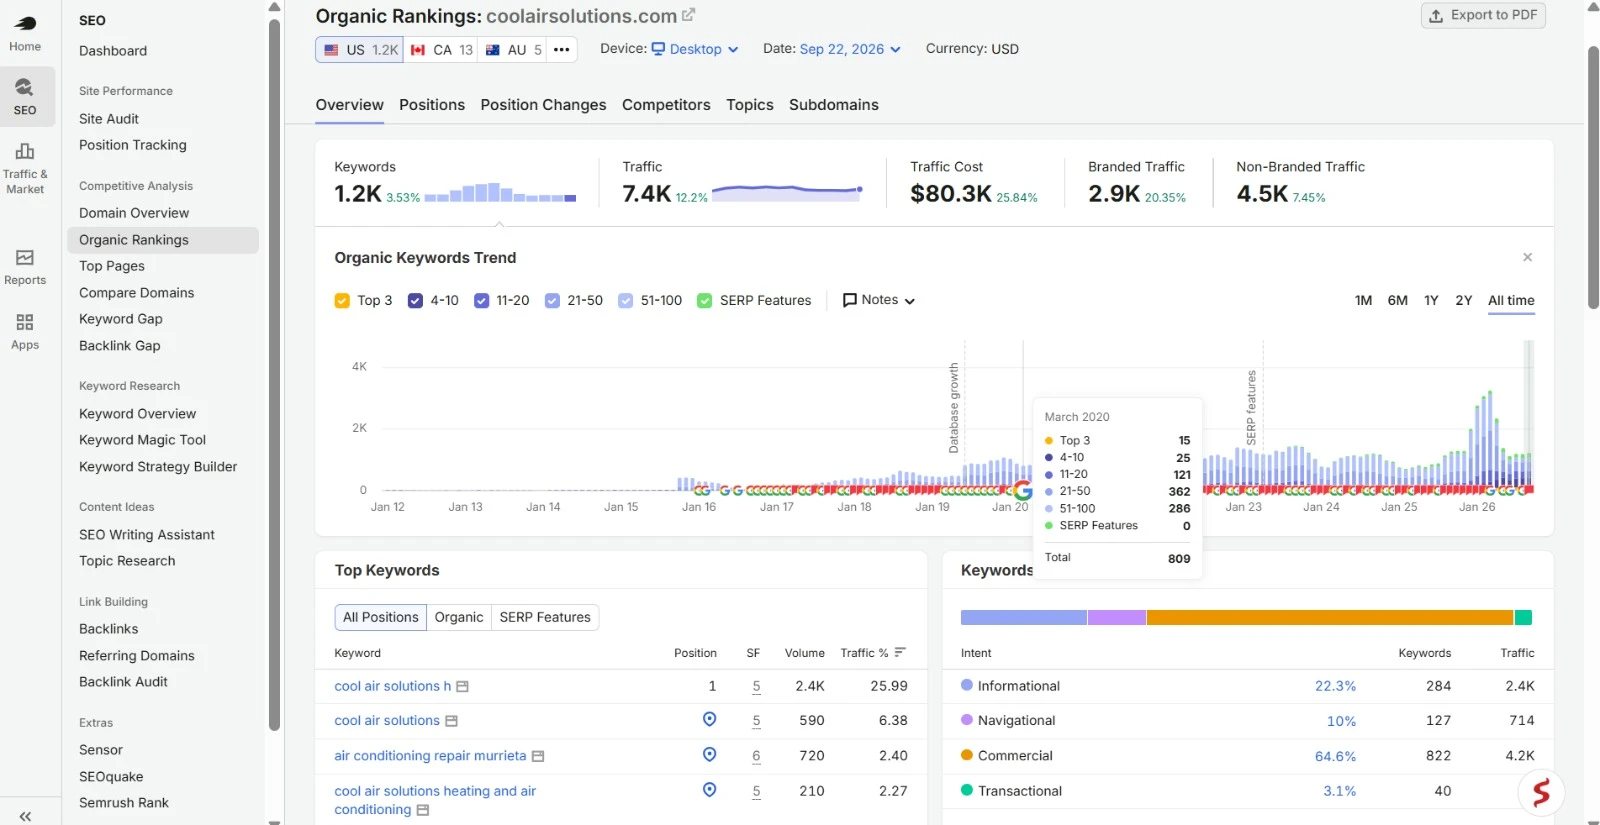The width and height of the screenshot is (1600, 825).
Task: Select the US database flag tab
Action: tap(359, 49)
